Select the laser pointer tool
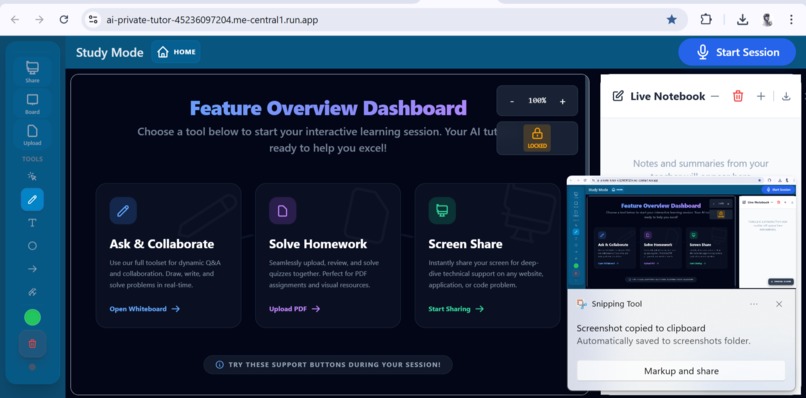 click(x=32, y=176)
